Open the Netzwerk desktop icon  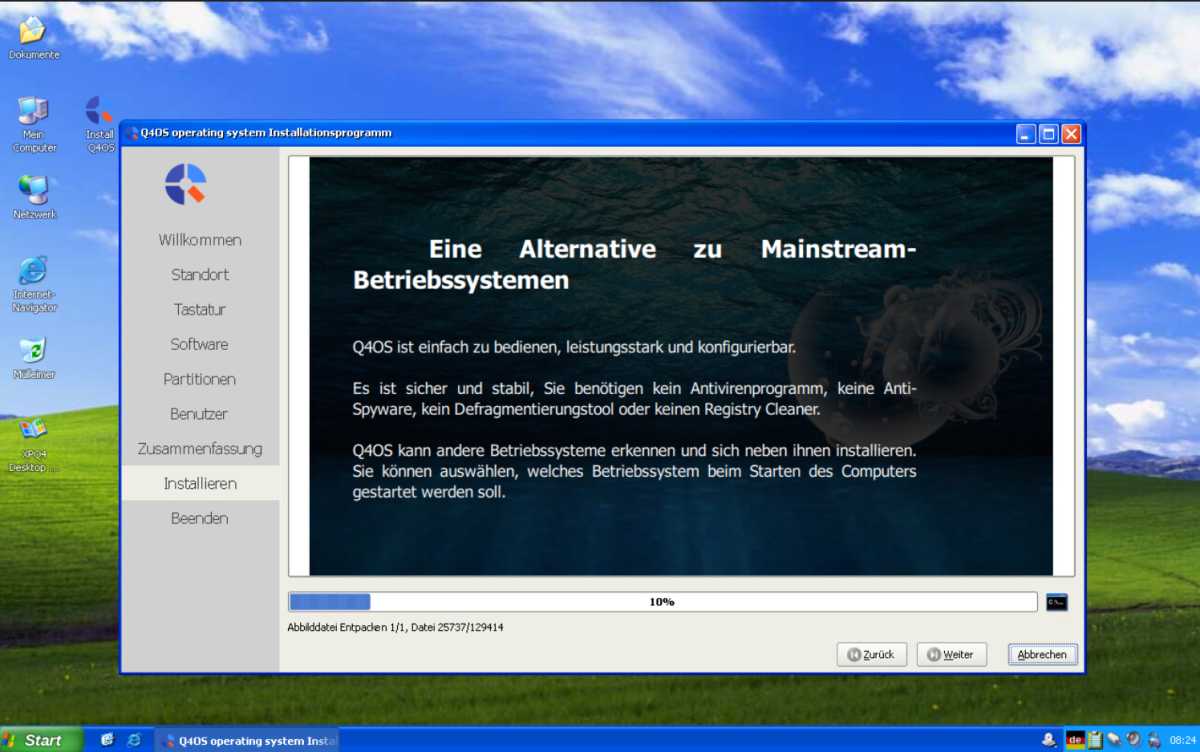[x=33, y=192]
